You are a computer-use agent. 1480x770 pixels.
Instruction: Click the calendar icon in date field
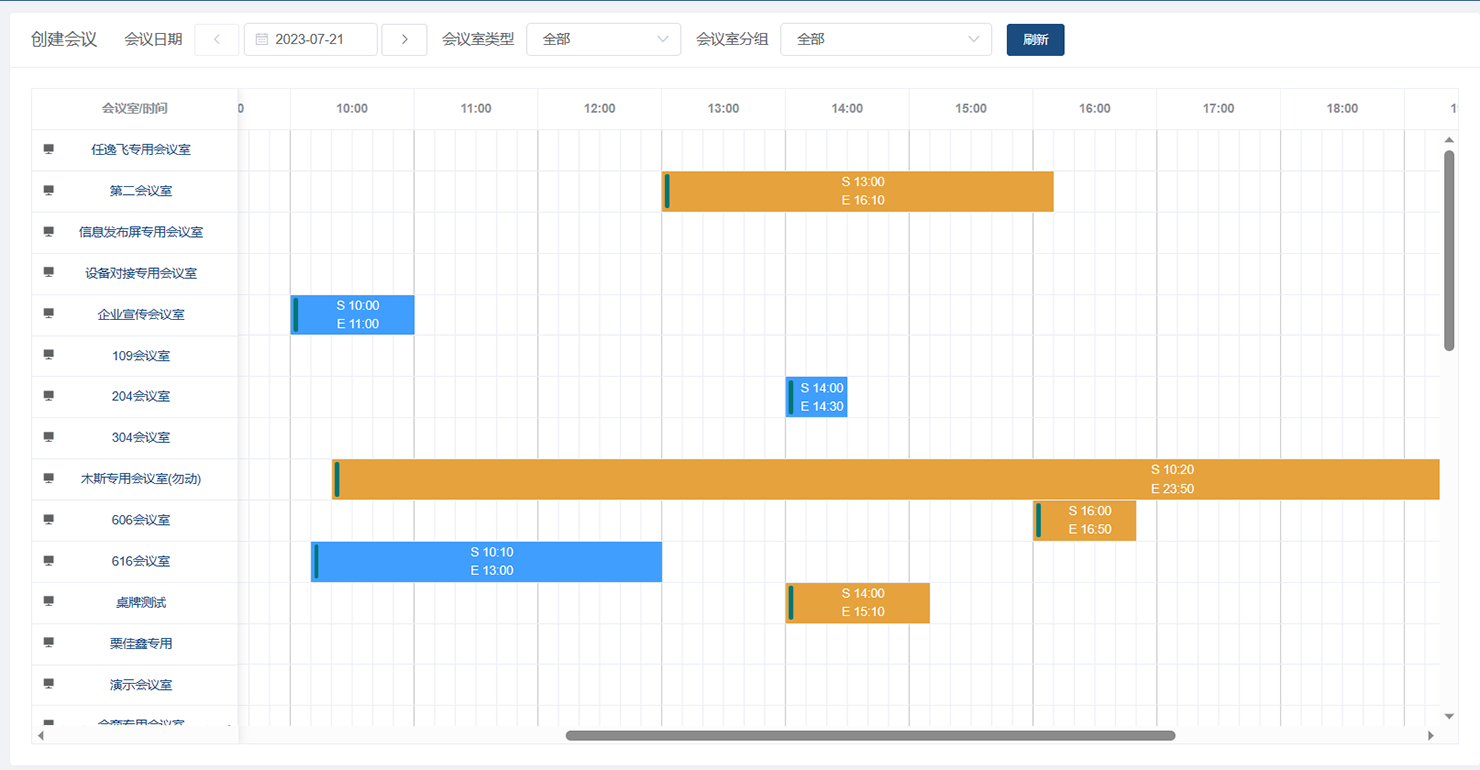pos(262,40)
